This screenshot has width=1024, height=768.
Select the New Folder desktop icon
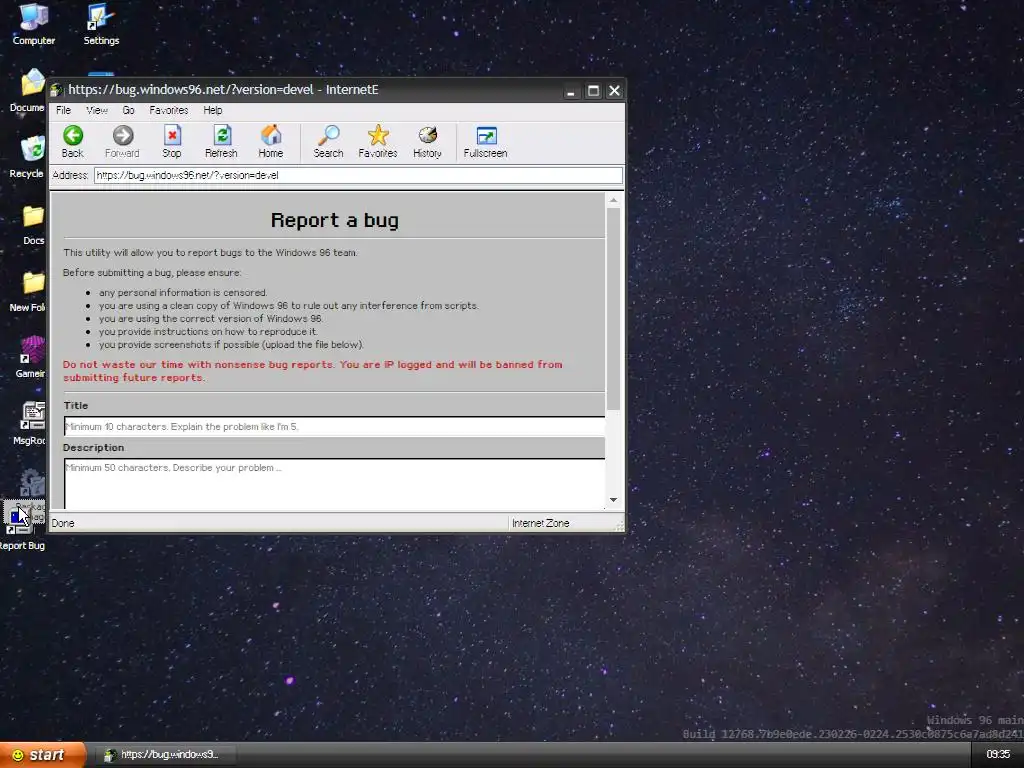click(x=27, y=292)
